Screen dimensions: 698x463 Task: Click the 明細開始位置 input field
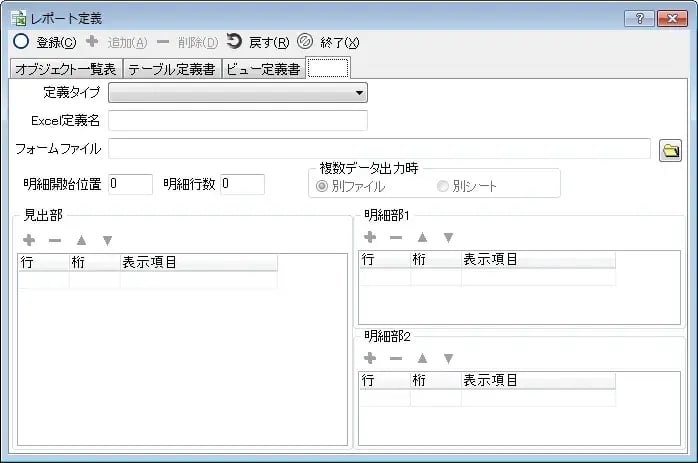[x=130, y=184]
